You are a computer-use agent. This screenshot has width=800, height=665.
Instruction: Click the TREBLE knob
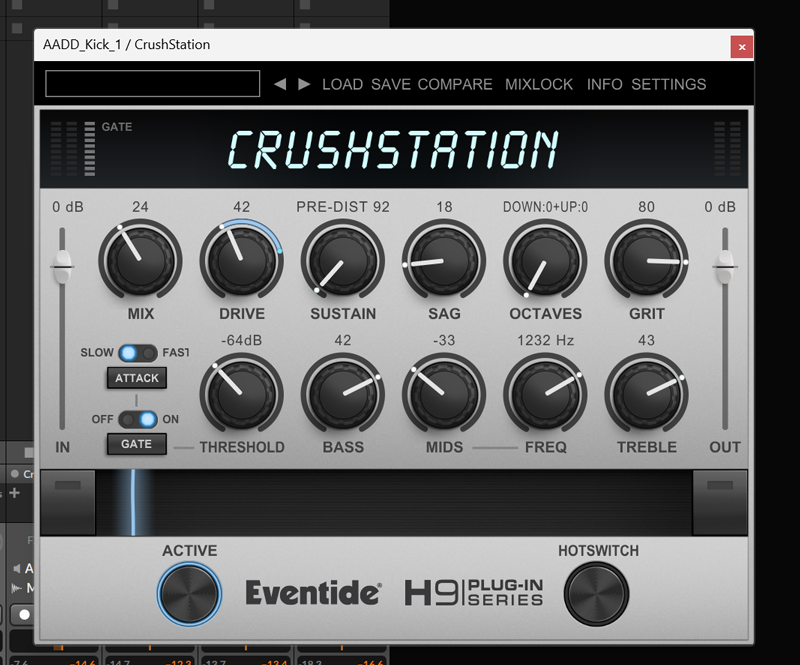coord(646,394)
